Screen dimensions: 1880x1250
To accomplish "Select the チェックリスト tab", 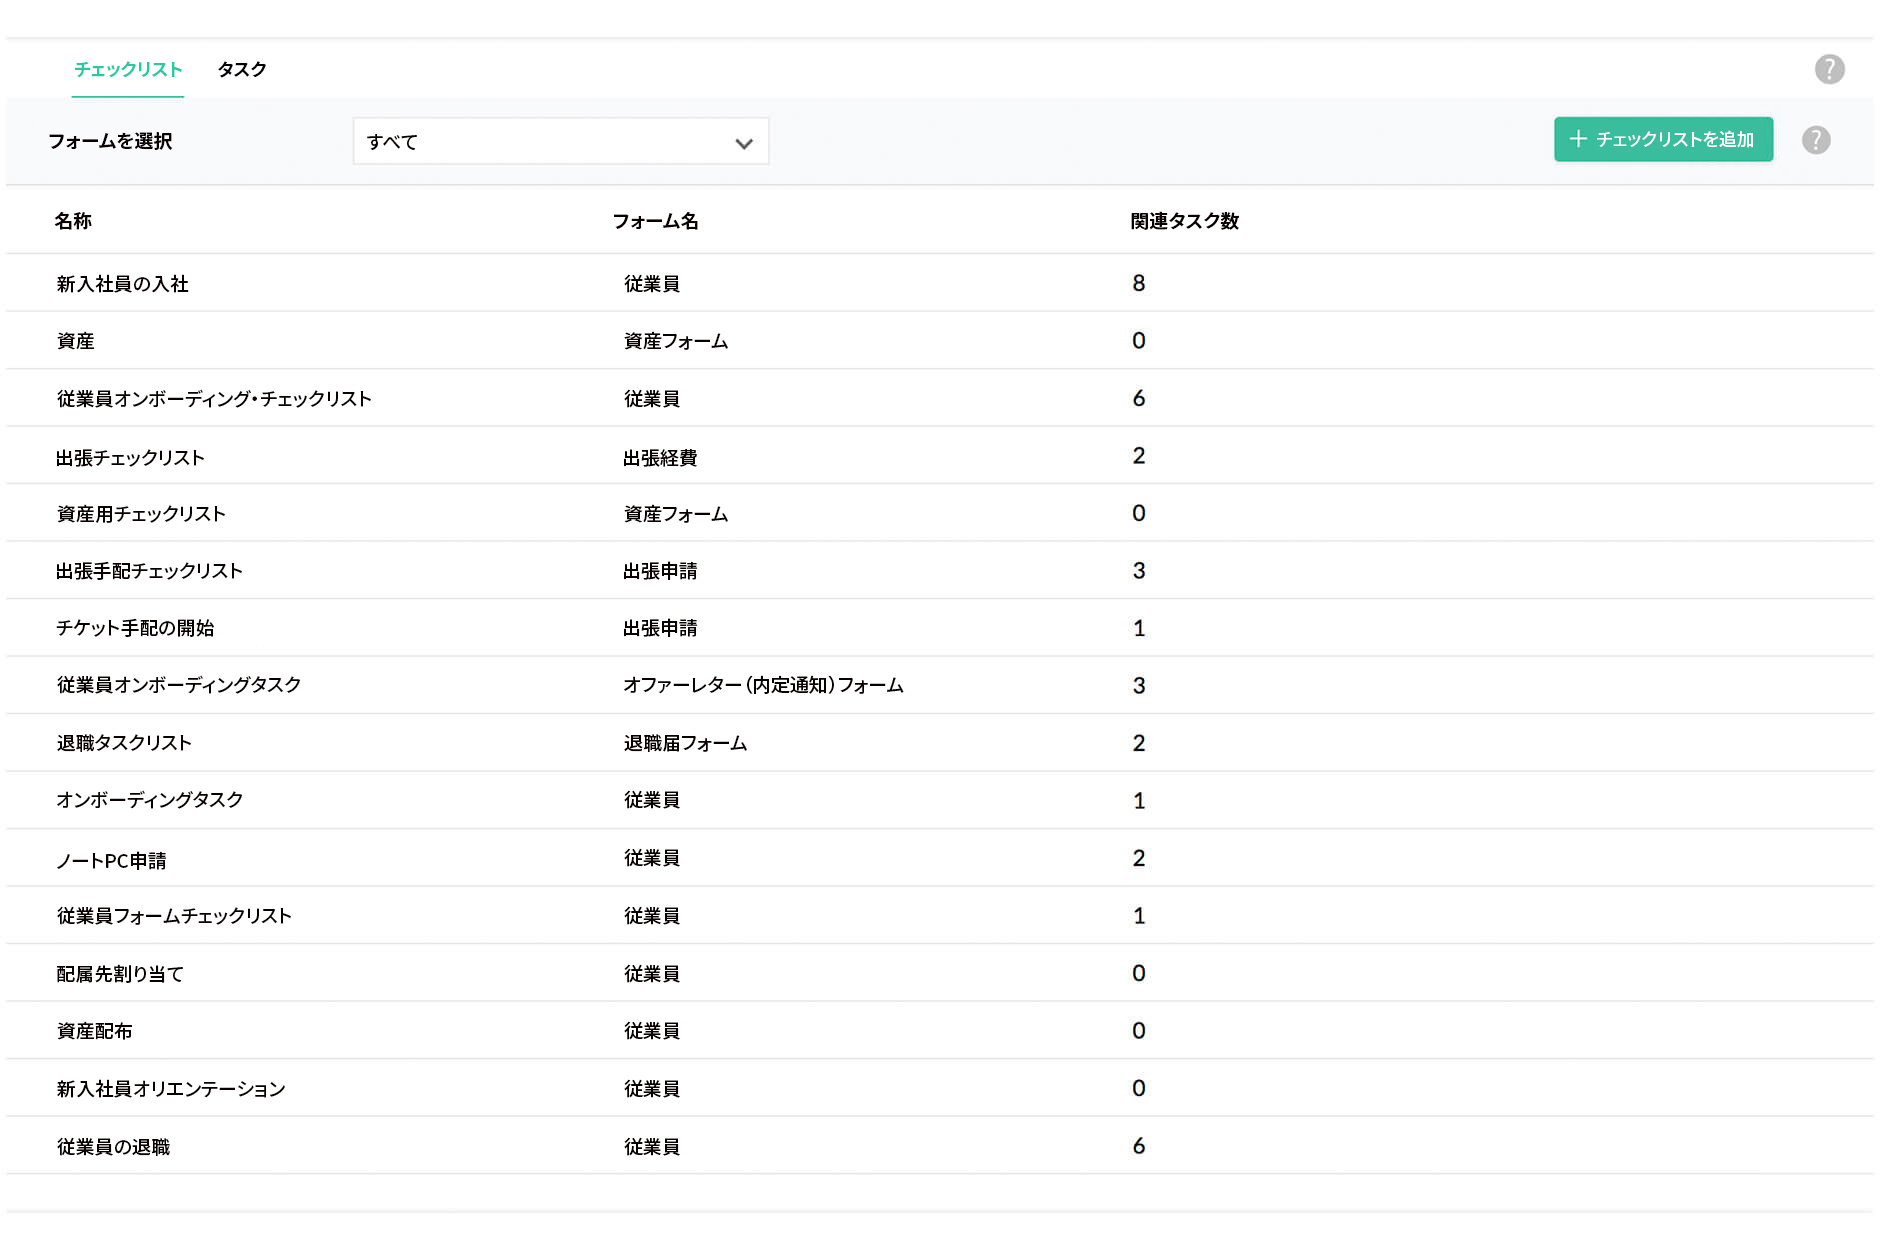I will [x=128, y=69].
